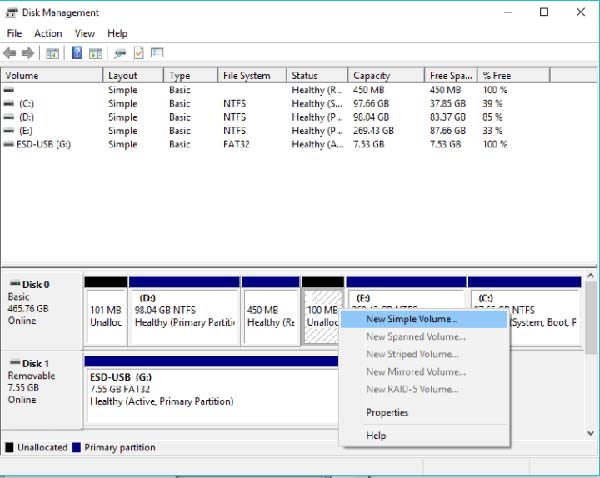
Task: Click the checkmark Properties toolbar icon
Action: pyautogui.click(x=139, y=53)
